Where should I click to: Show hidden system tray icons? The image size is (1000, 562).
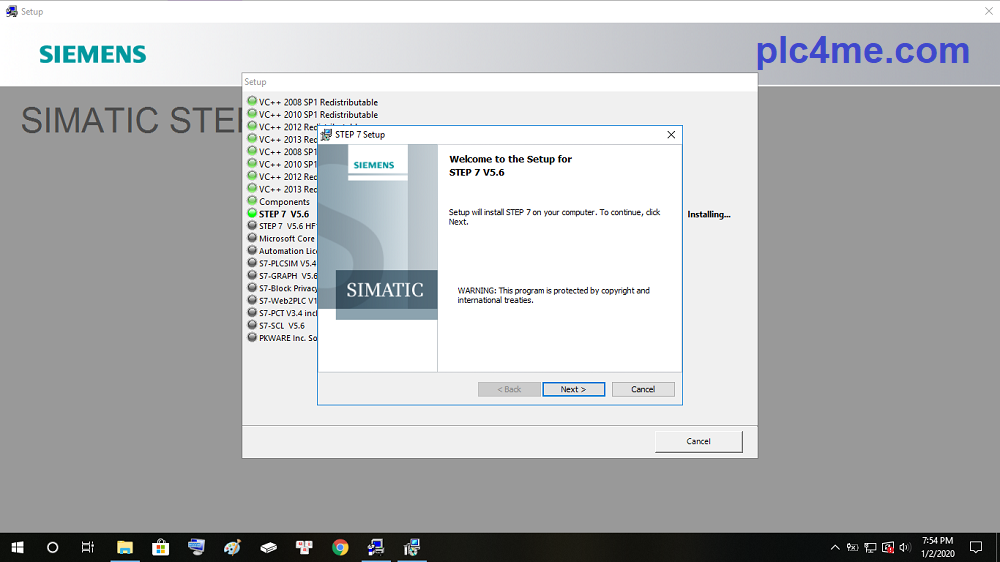(x=835, y=547)
